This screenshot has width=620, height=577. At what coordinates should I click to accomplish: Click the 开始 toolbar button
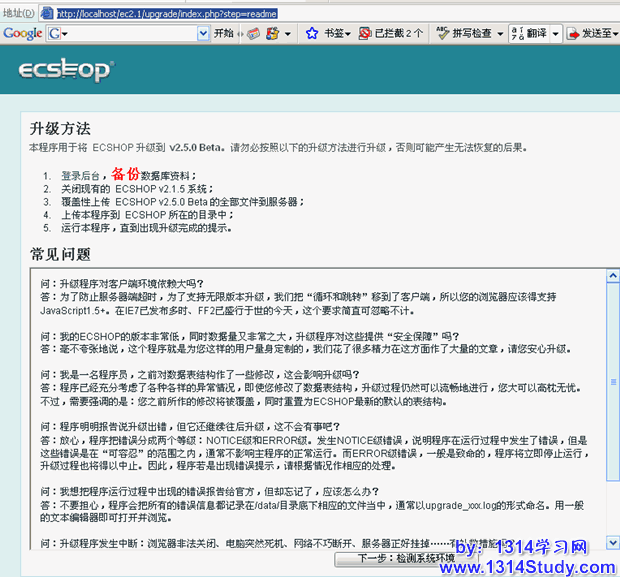coord(223,34)
